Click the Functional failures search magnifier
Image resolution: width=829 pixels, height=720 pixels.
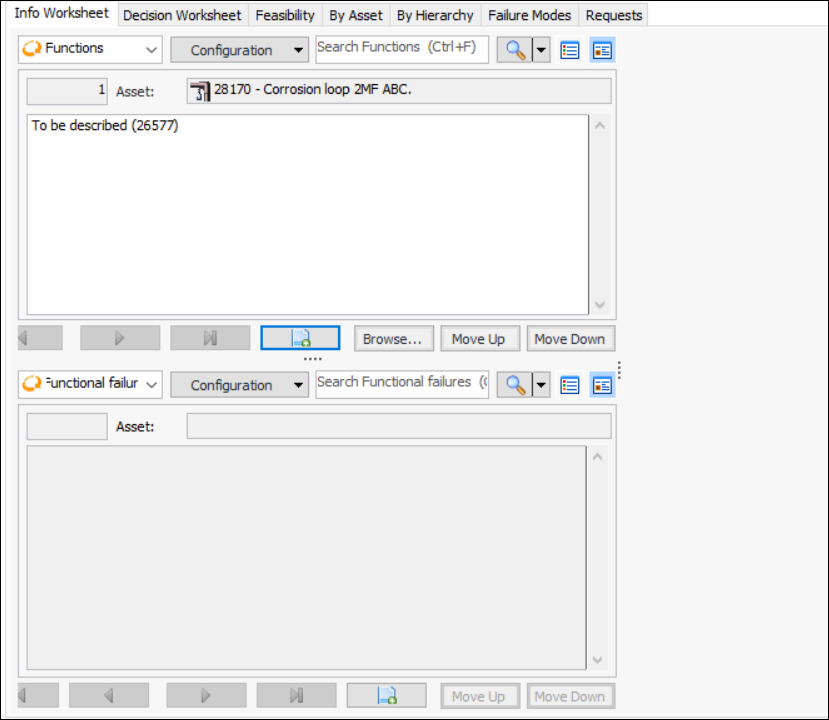pyautogui.click(x=514, y=385)
